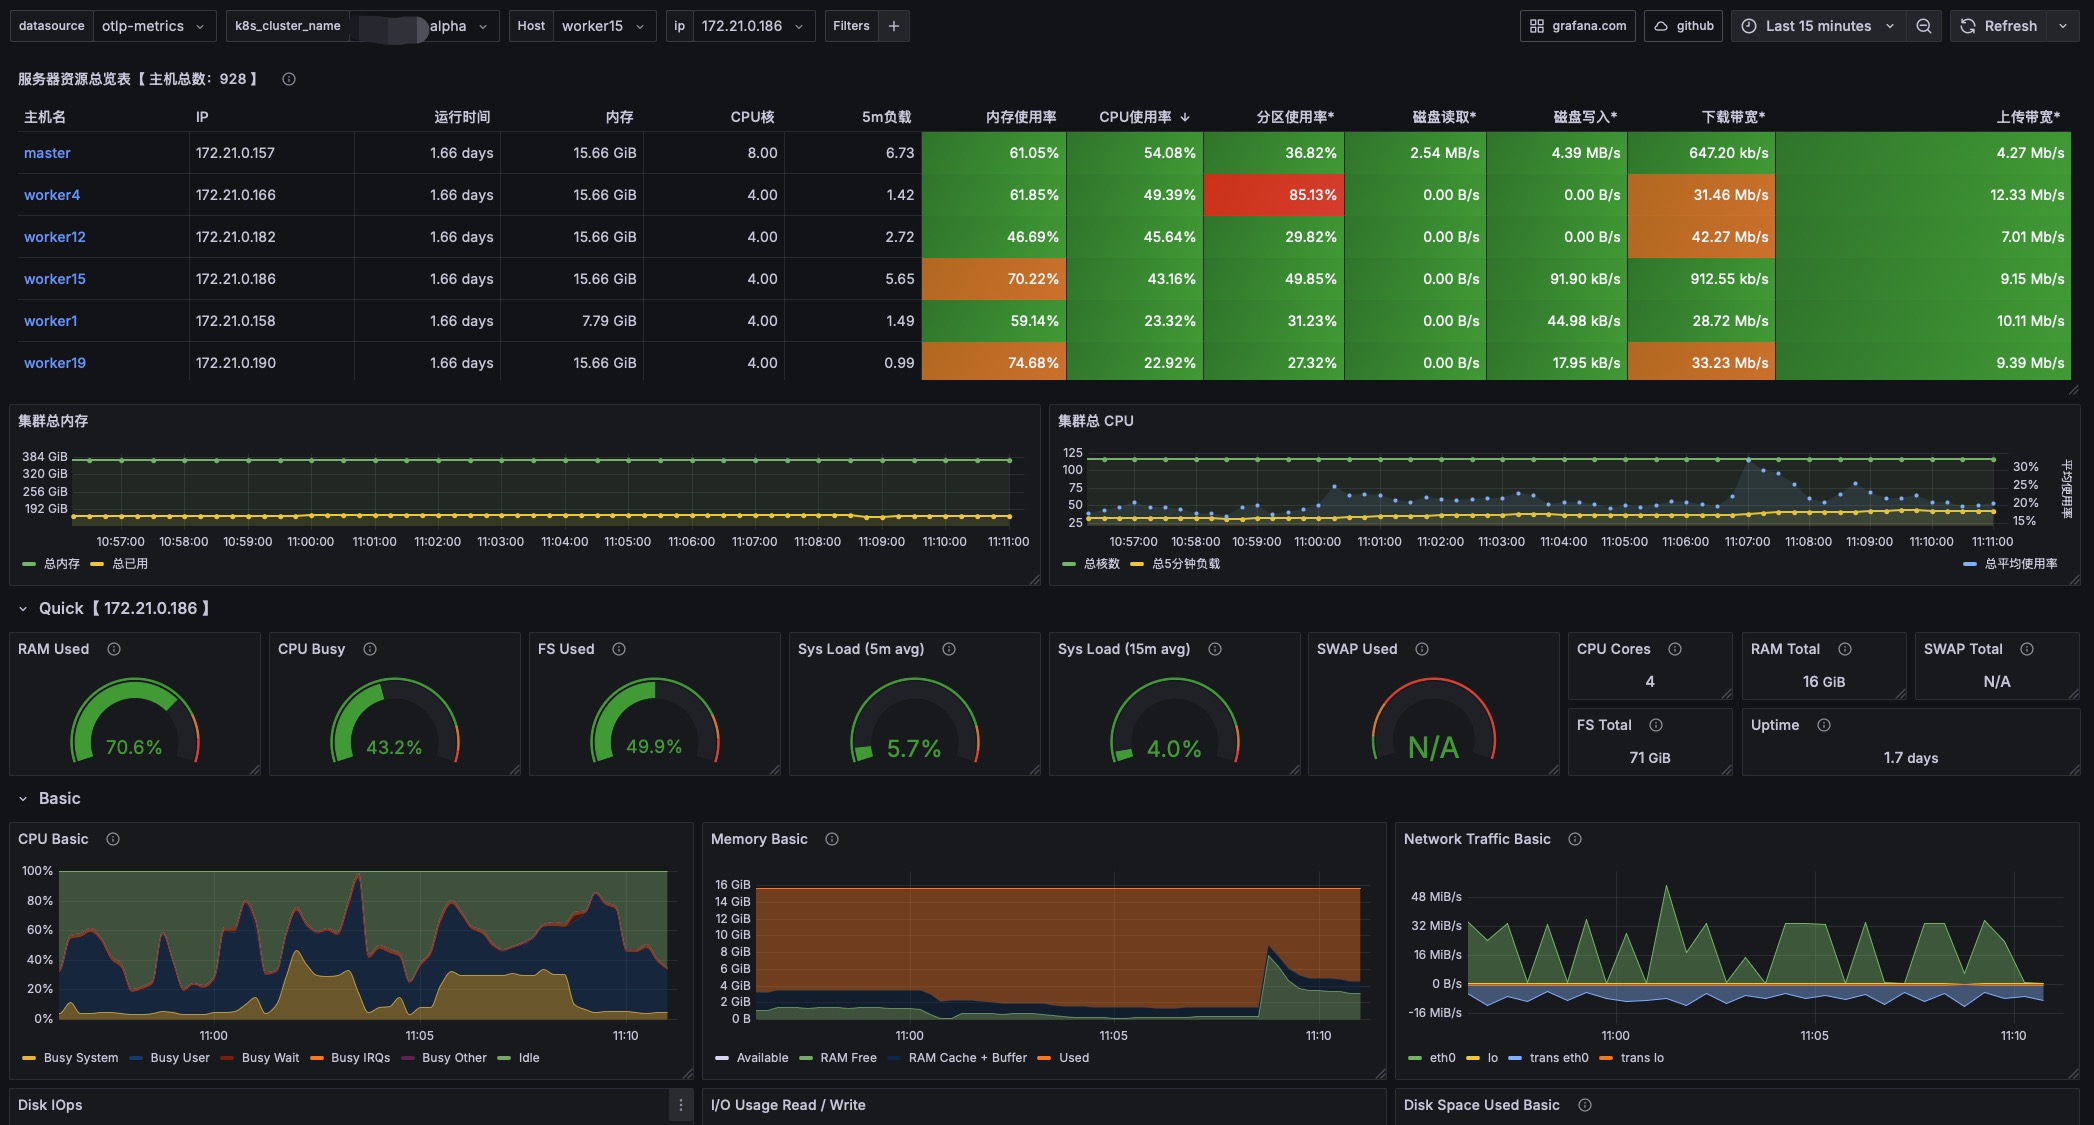Open the Host worker15 dropdown
This screenshot has width=2094, height=1125.
[x=602, y=26]
